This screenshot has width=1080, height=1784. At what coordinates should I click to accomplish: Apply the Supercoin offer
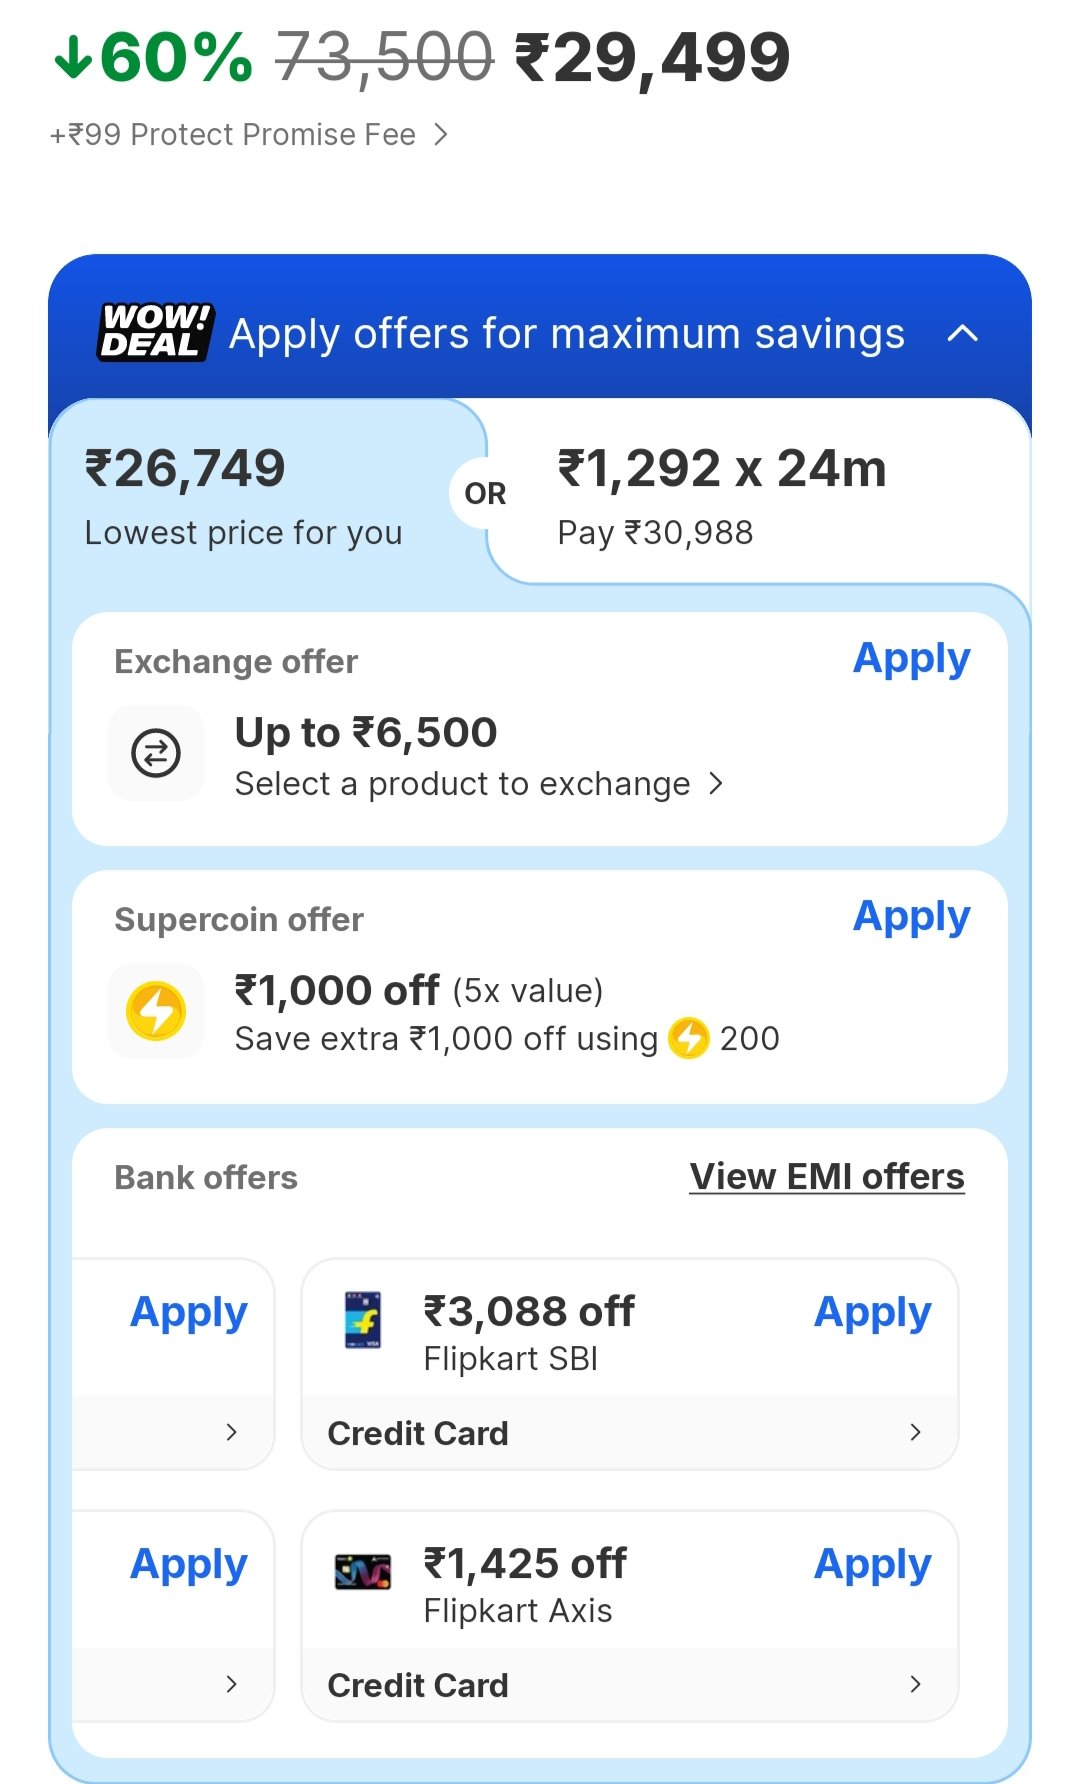tap(911, 917)
